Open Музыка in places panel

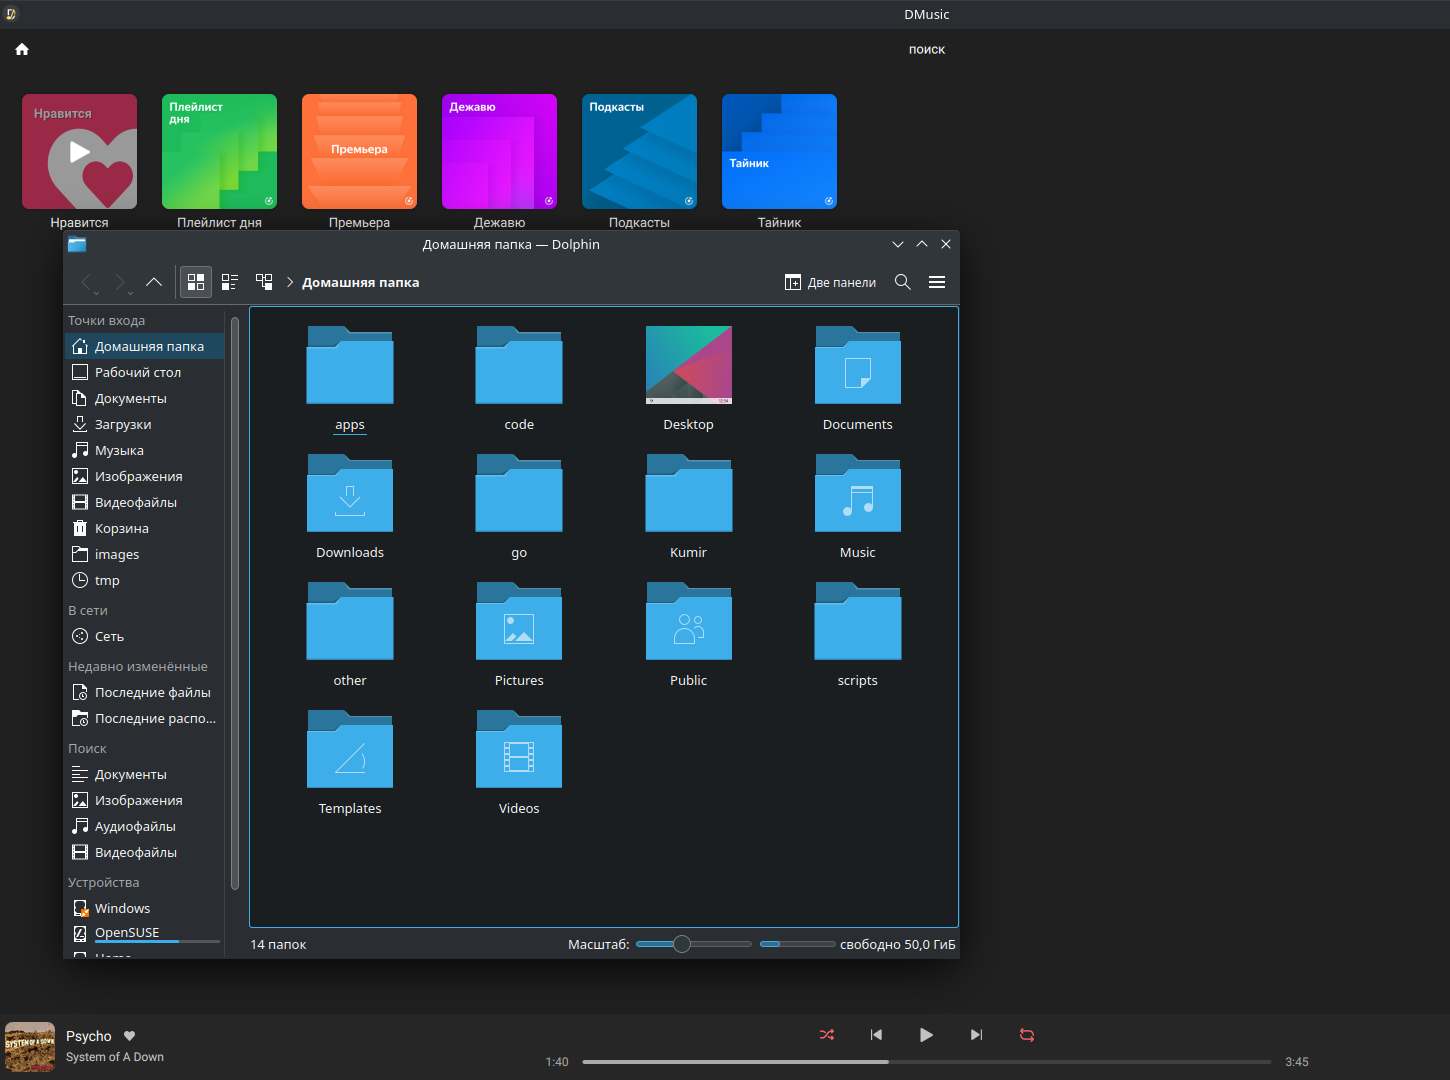[145, 450]
